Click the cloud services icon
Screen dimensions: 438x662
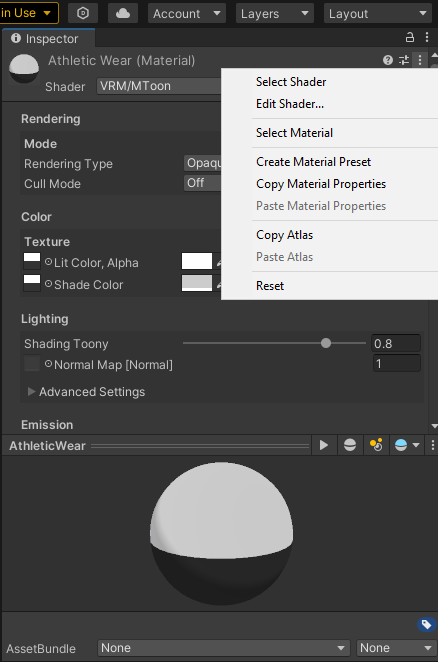coord(123,13)
